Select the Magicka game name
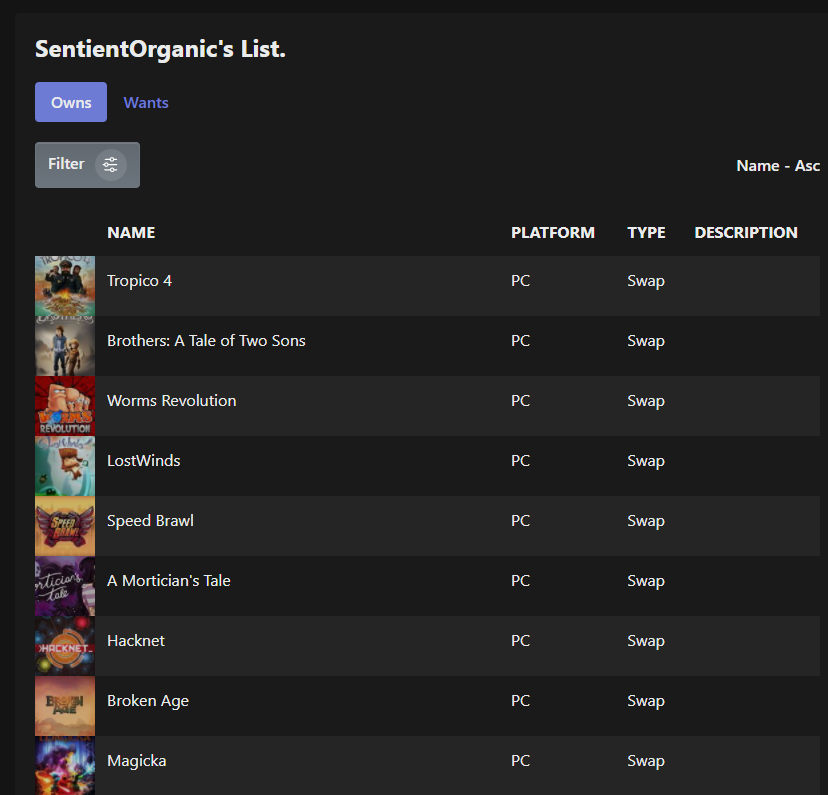 137,761
